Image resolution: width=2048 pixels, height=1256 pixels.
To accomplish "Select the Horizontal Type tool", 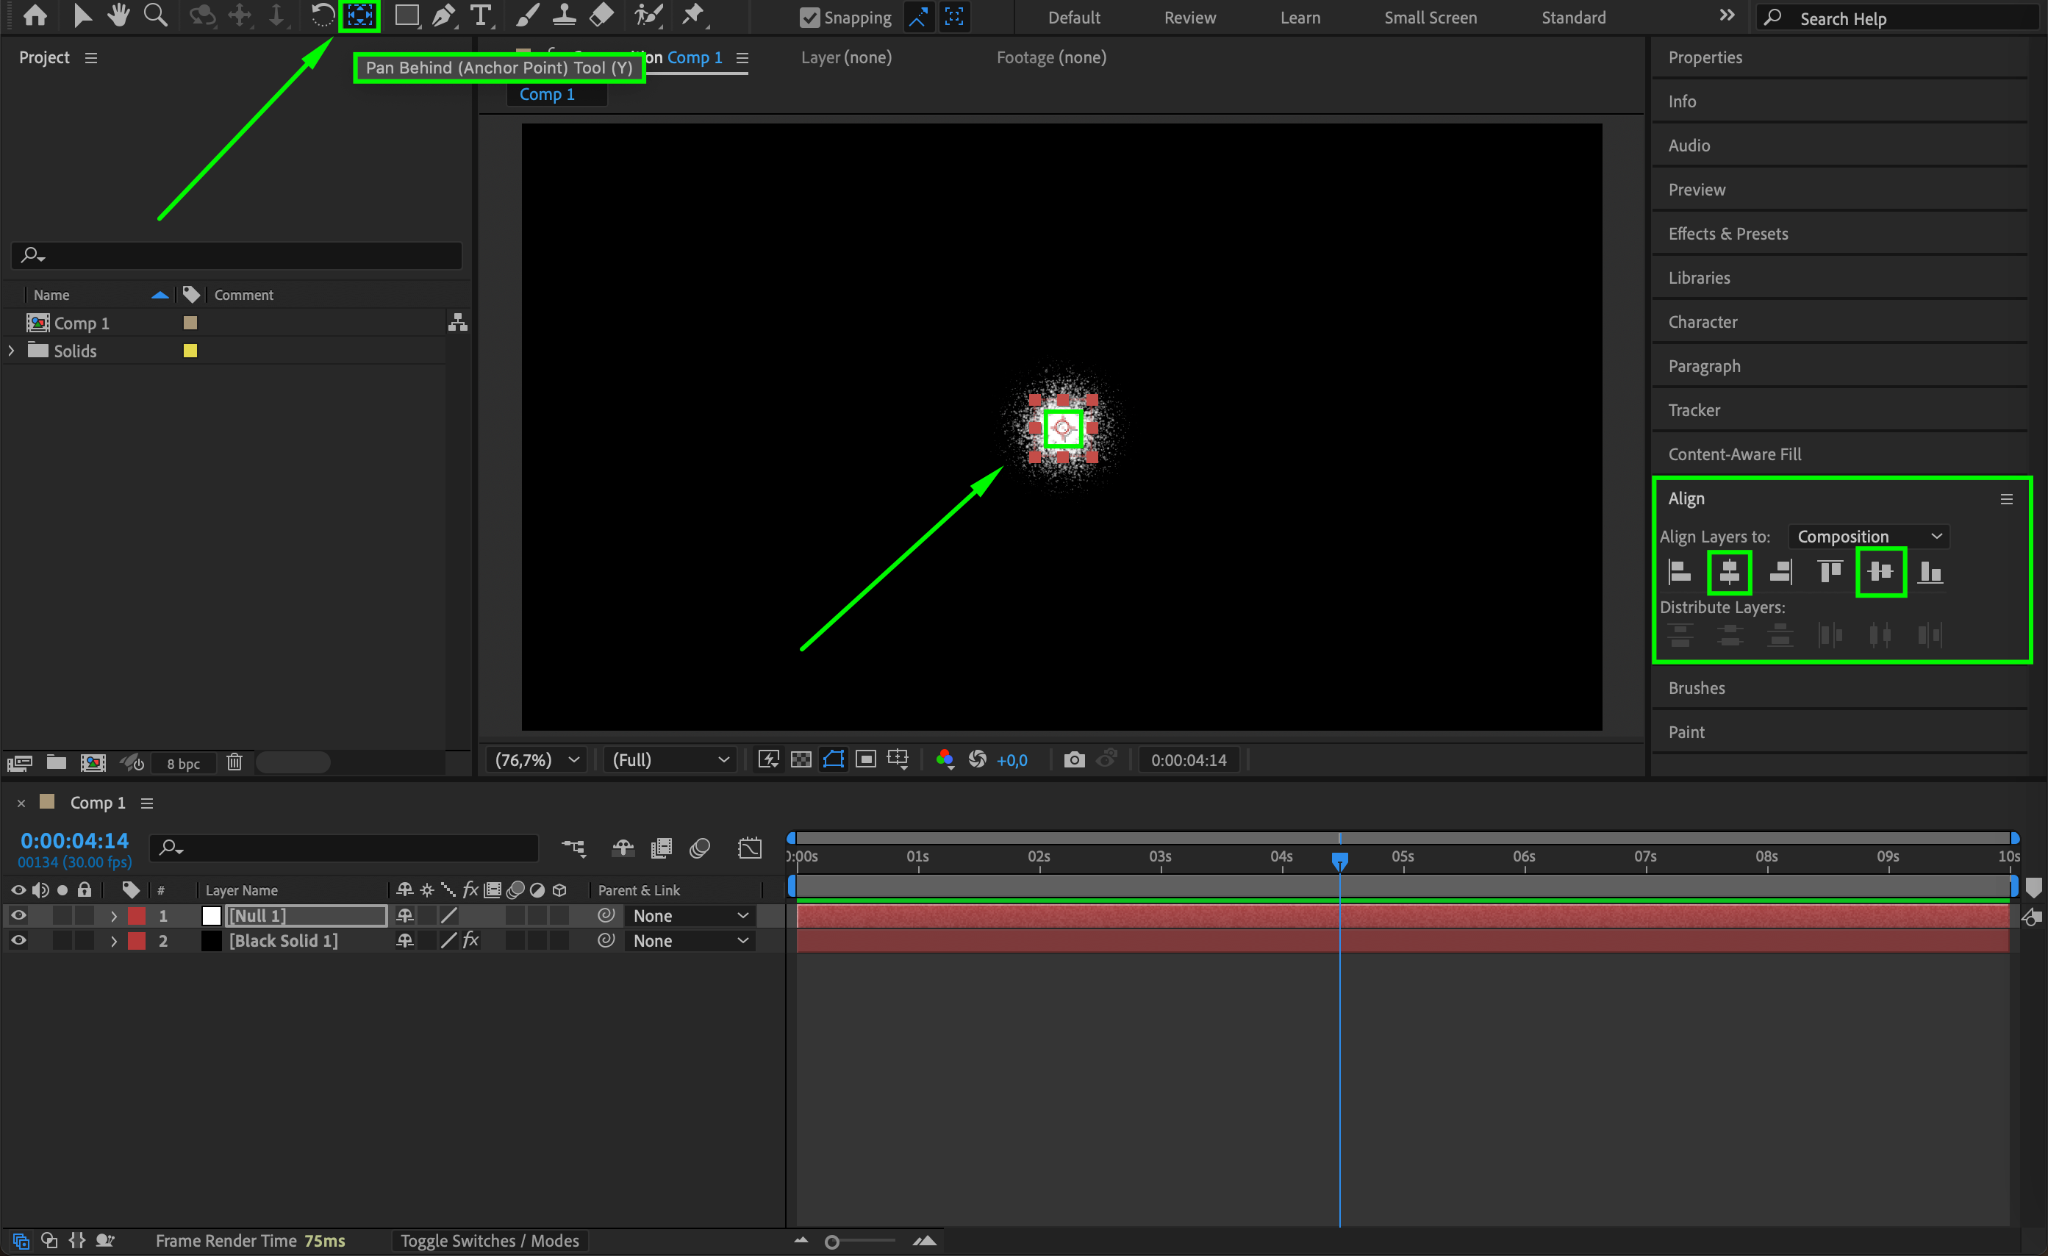I will [x=481, y=16].
